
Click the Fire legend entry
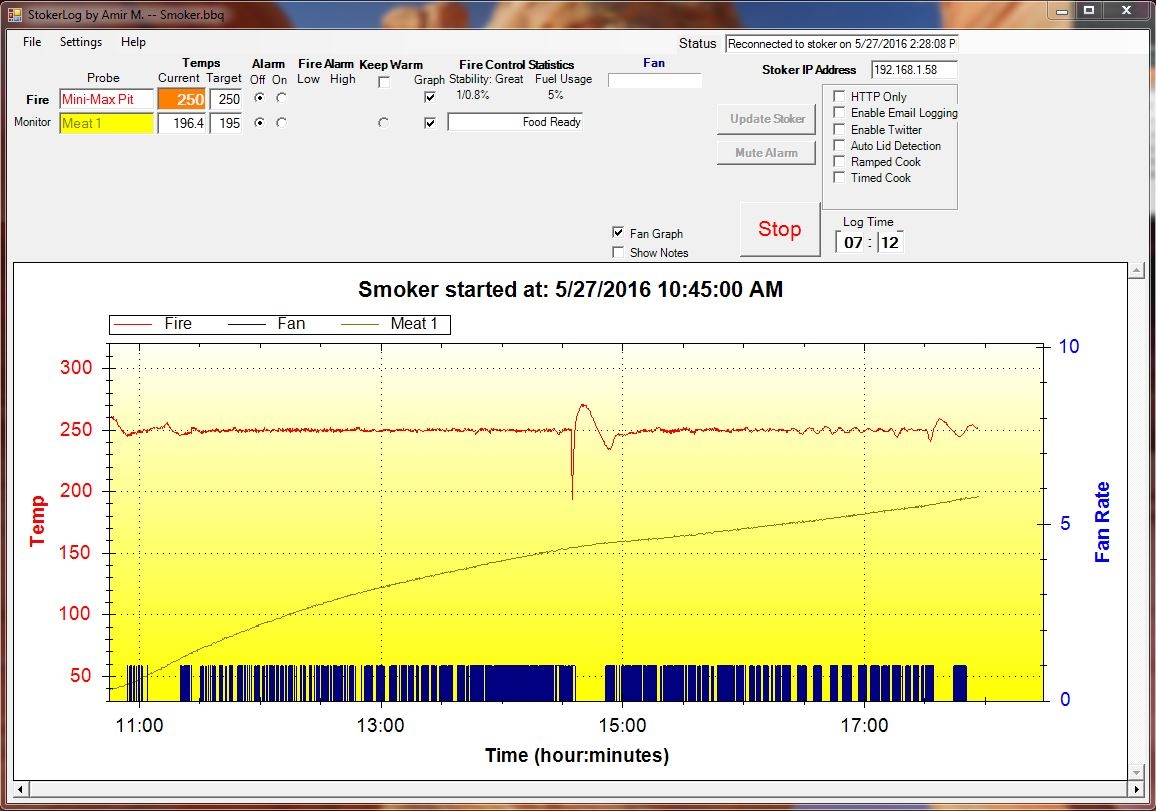pyautogui.click(x=154, y=324)
